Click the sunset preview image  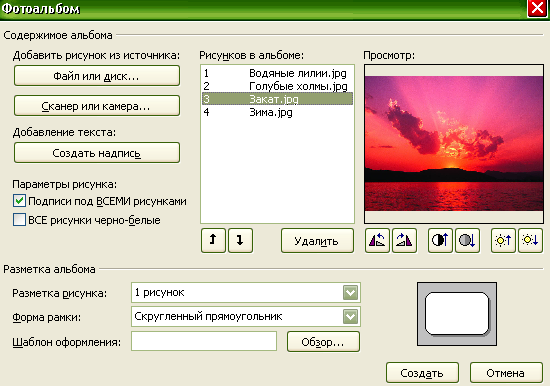coord(454,143)
